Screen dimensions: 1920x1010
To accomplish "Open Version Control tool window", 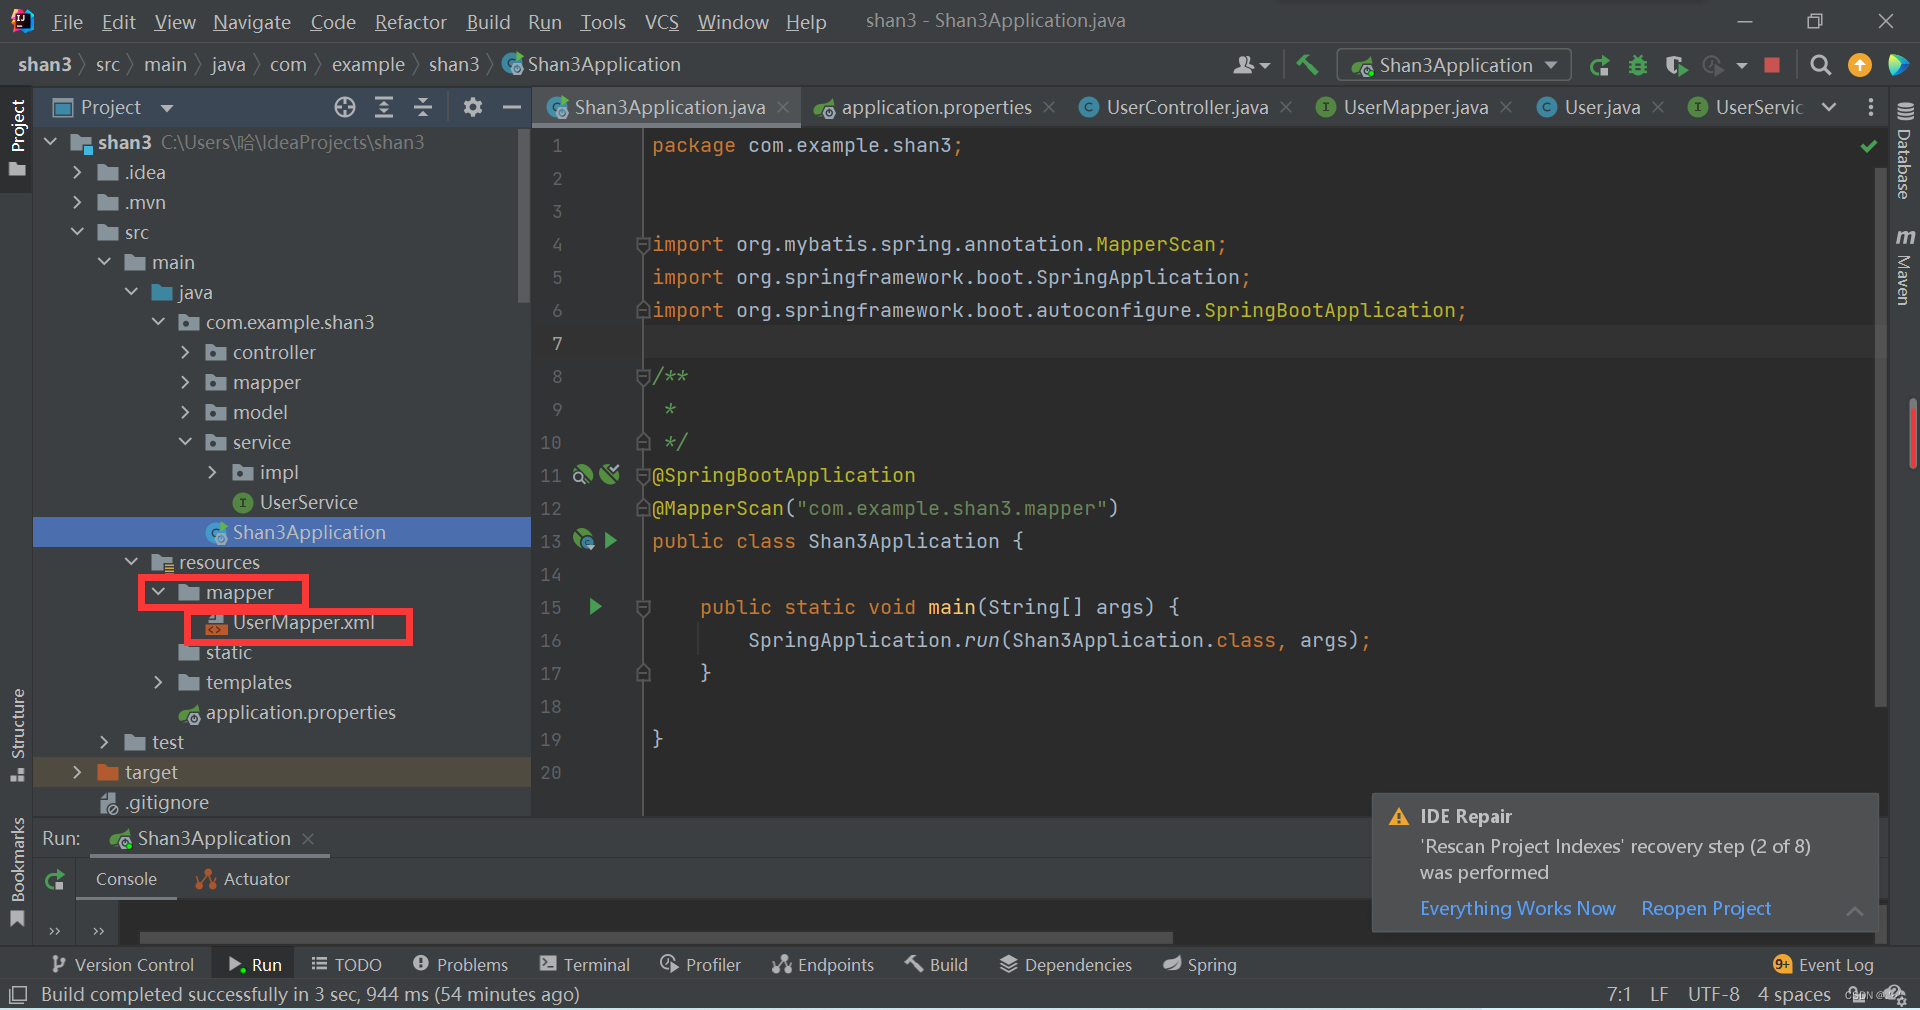I will 123,964.
